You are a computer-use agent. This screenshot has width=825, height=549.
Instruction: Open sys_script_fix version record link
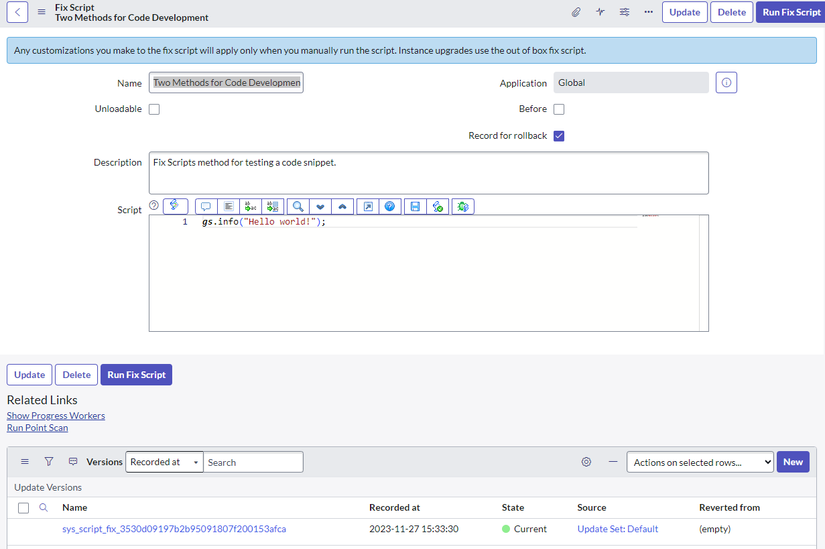(x=174, y=529)
